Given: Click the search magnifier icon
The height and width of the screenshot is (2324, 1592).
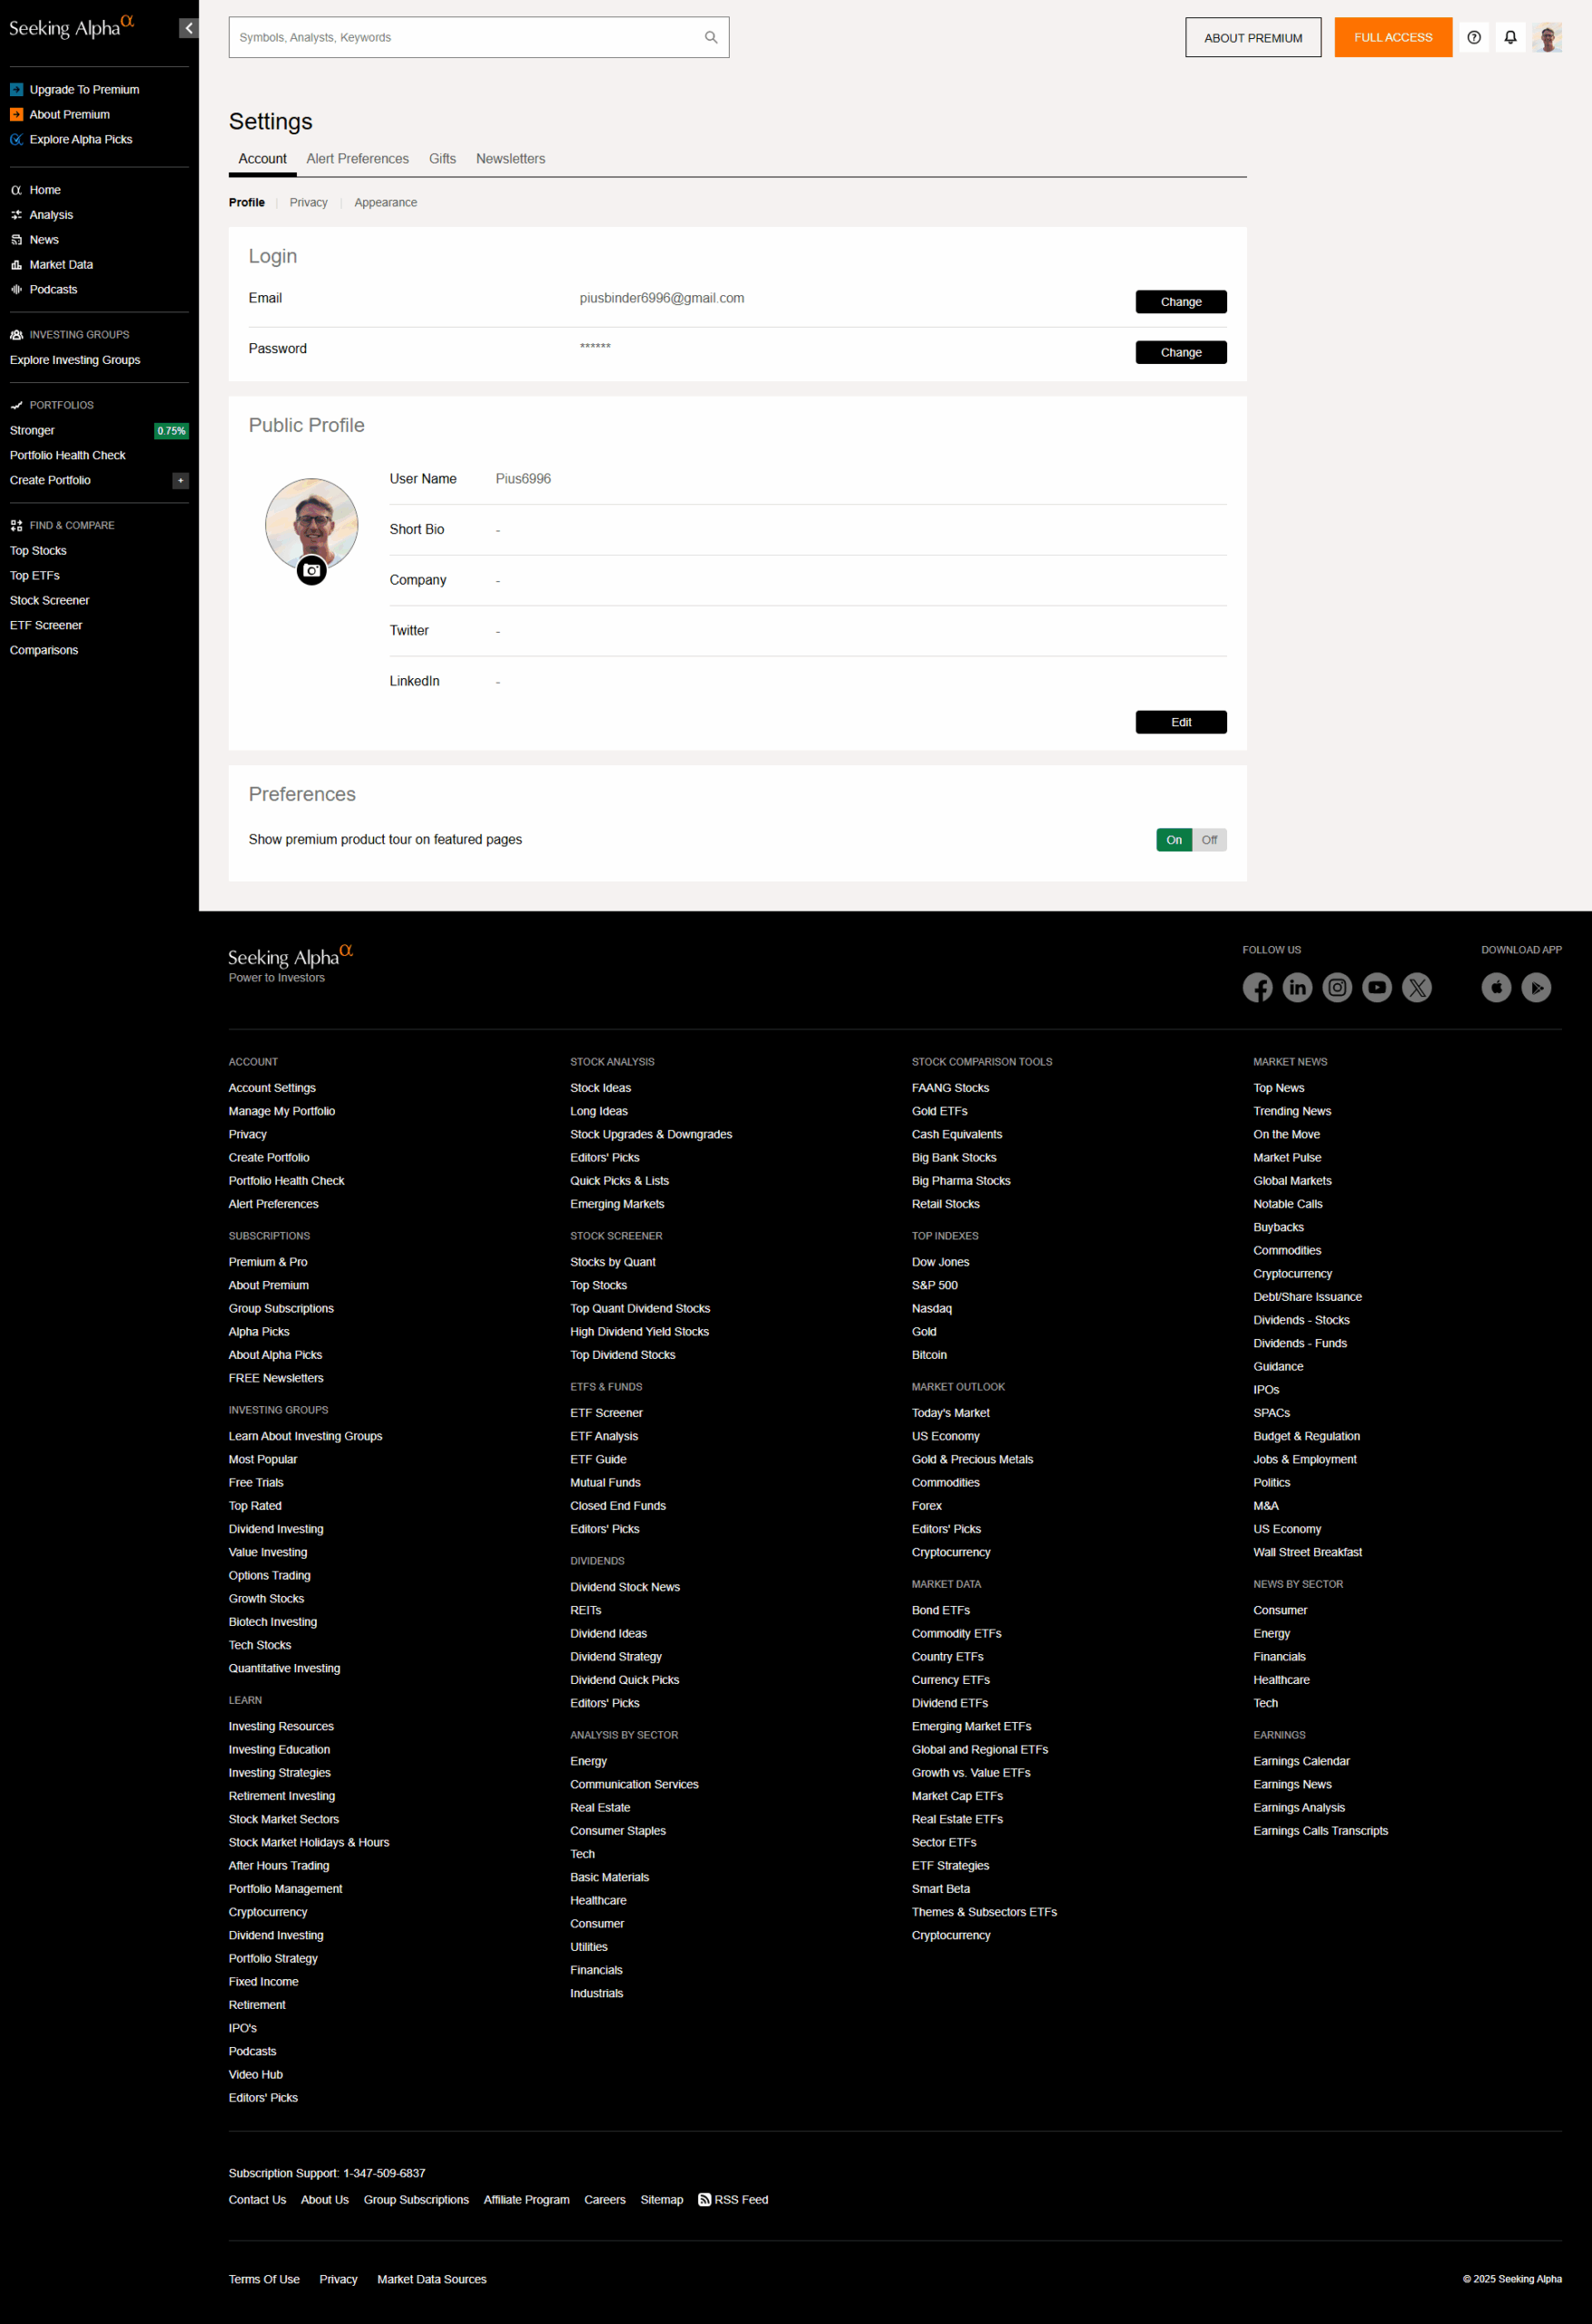Looking at the screenshot, I should tap(711, 38).
